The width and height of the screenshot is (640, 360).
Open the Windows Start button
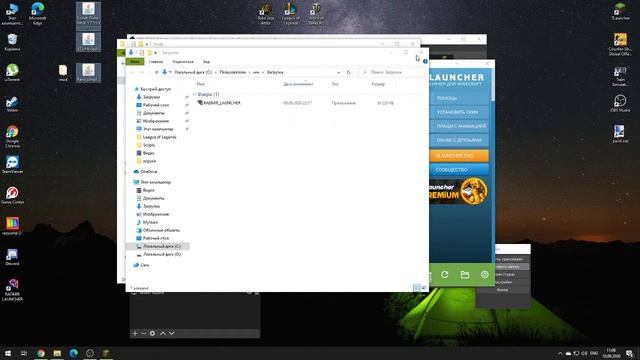point(7,353)
